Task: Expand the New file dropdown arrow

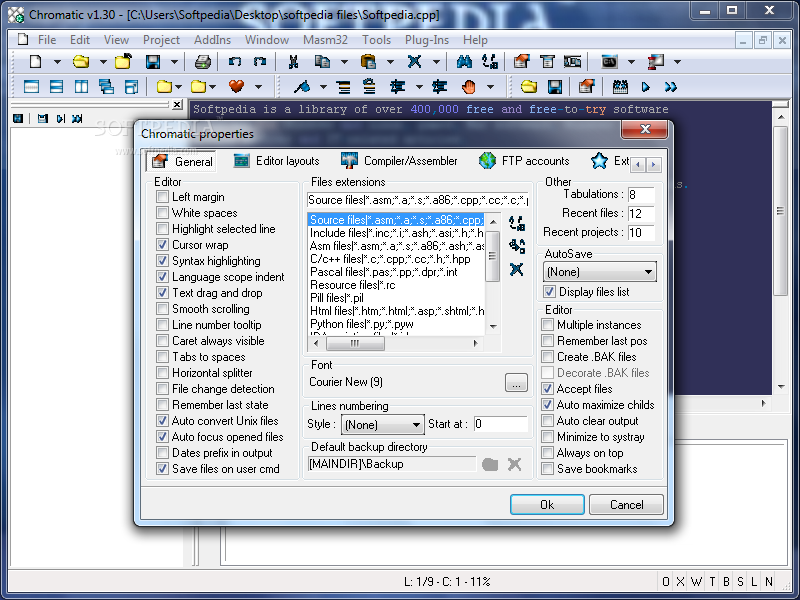Action: point(57,62)
